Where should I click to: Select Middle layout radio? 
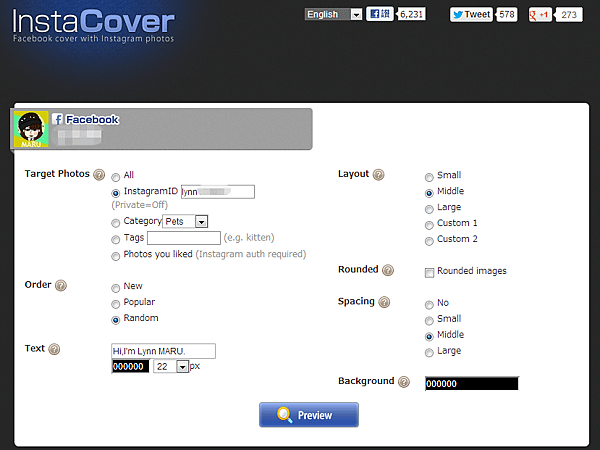click(429, 193)
